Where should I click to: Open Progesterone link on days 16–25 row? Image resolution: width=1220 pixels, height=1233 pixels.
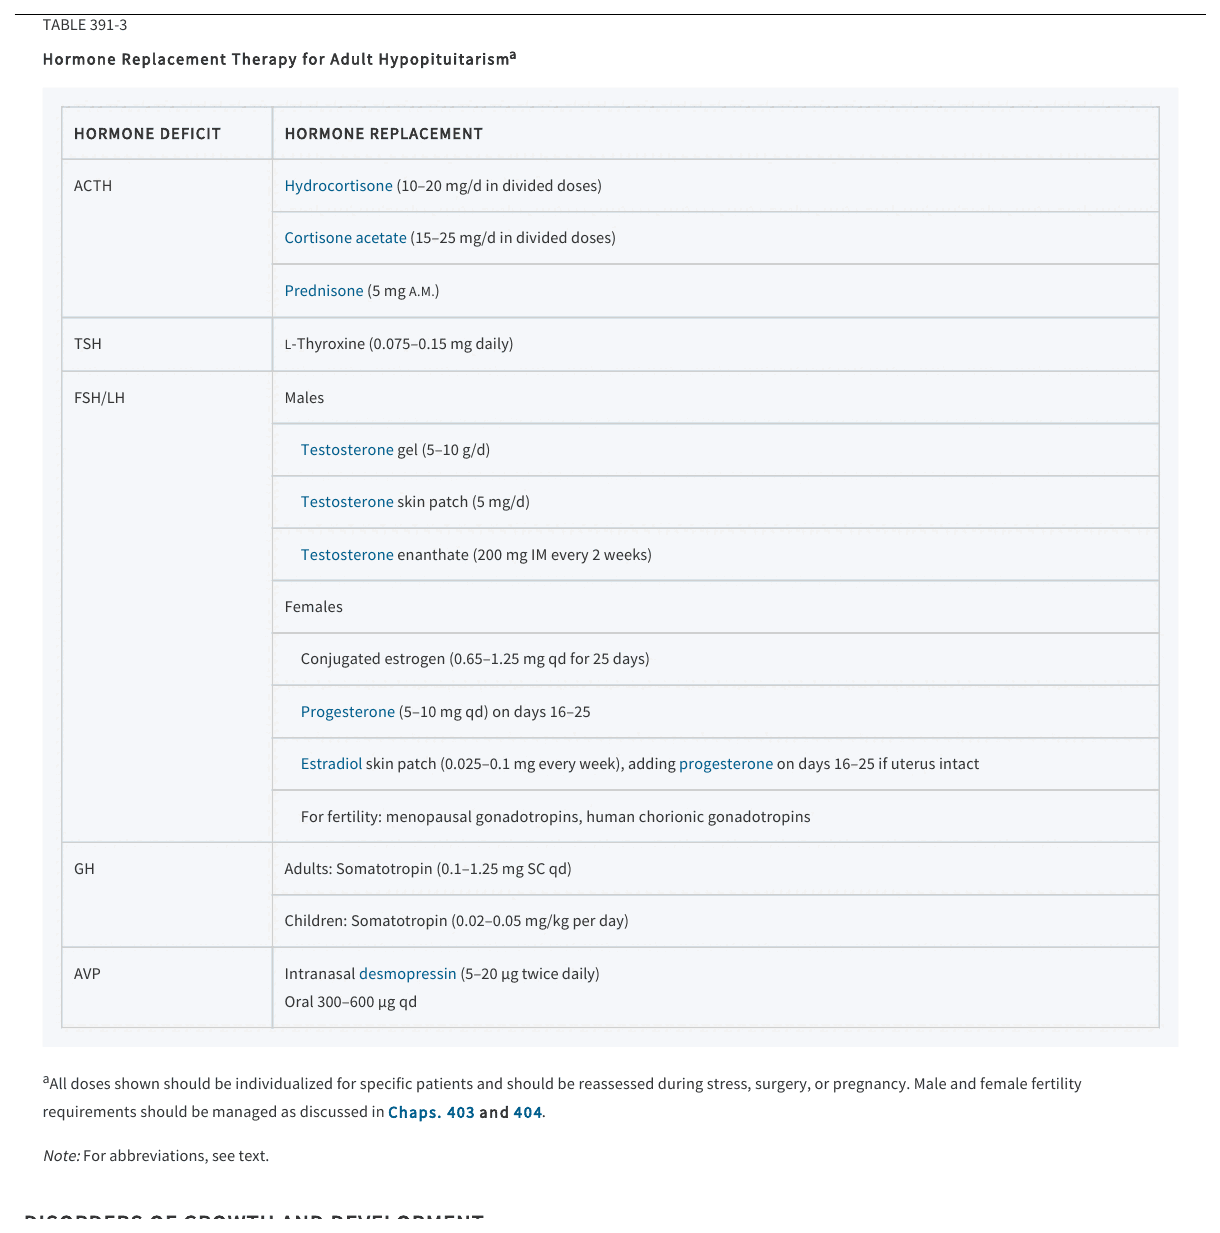point(348,712)
